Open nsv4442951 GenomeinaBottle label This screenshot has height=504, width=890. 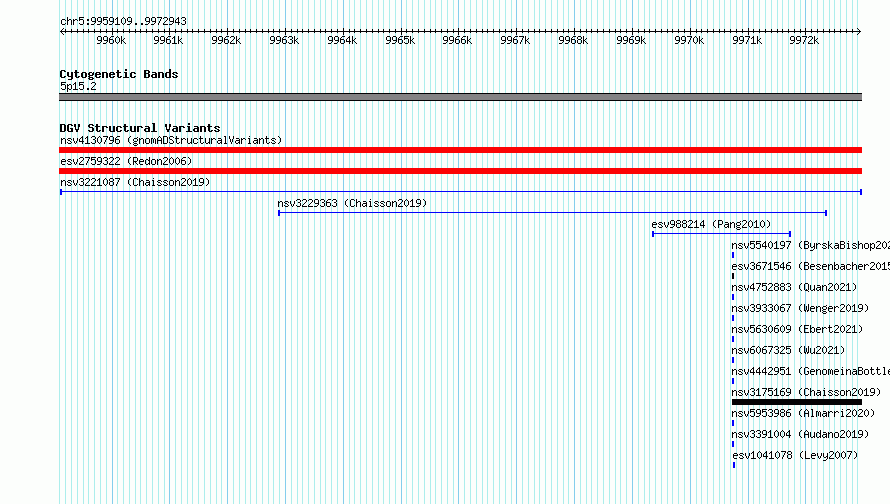point(811,371)
